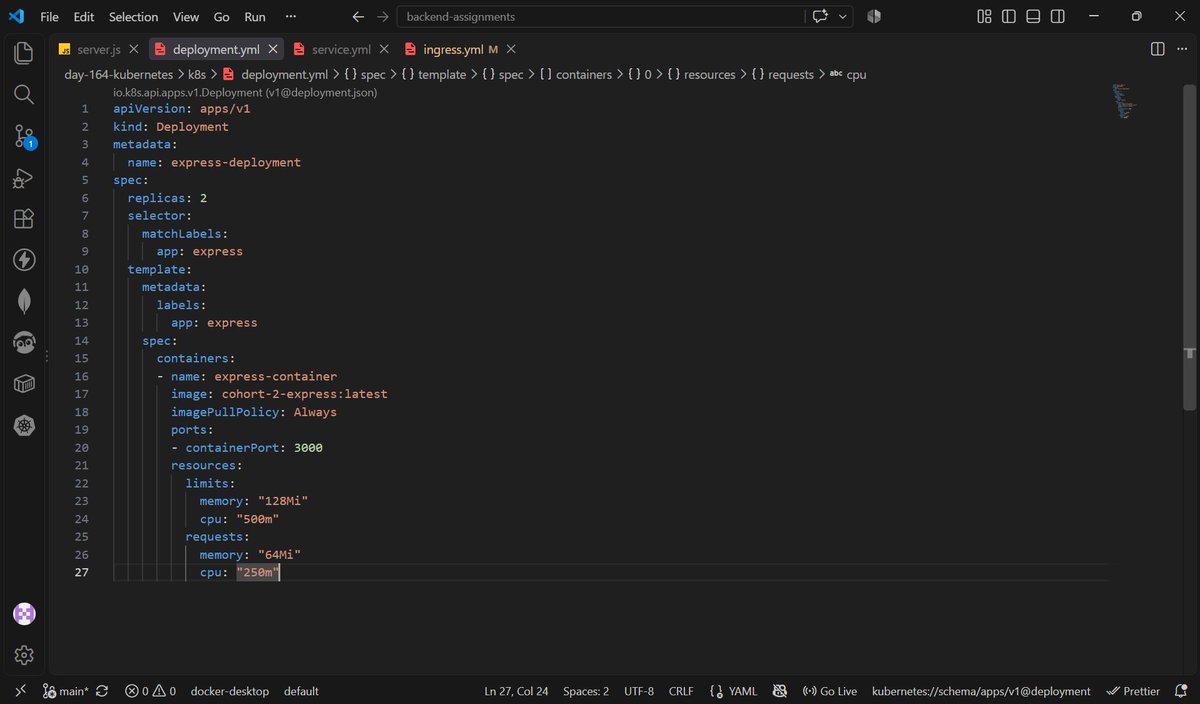1200x704 pixels.
Task: Click the Synchronize Changes icon
Action: coord(102,691)
